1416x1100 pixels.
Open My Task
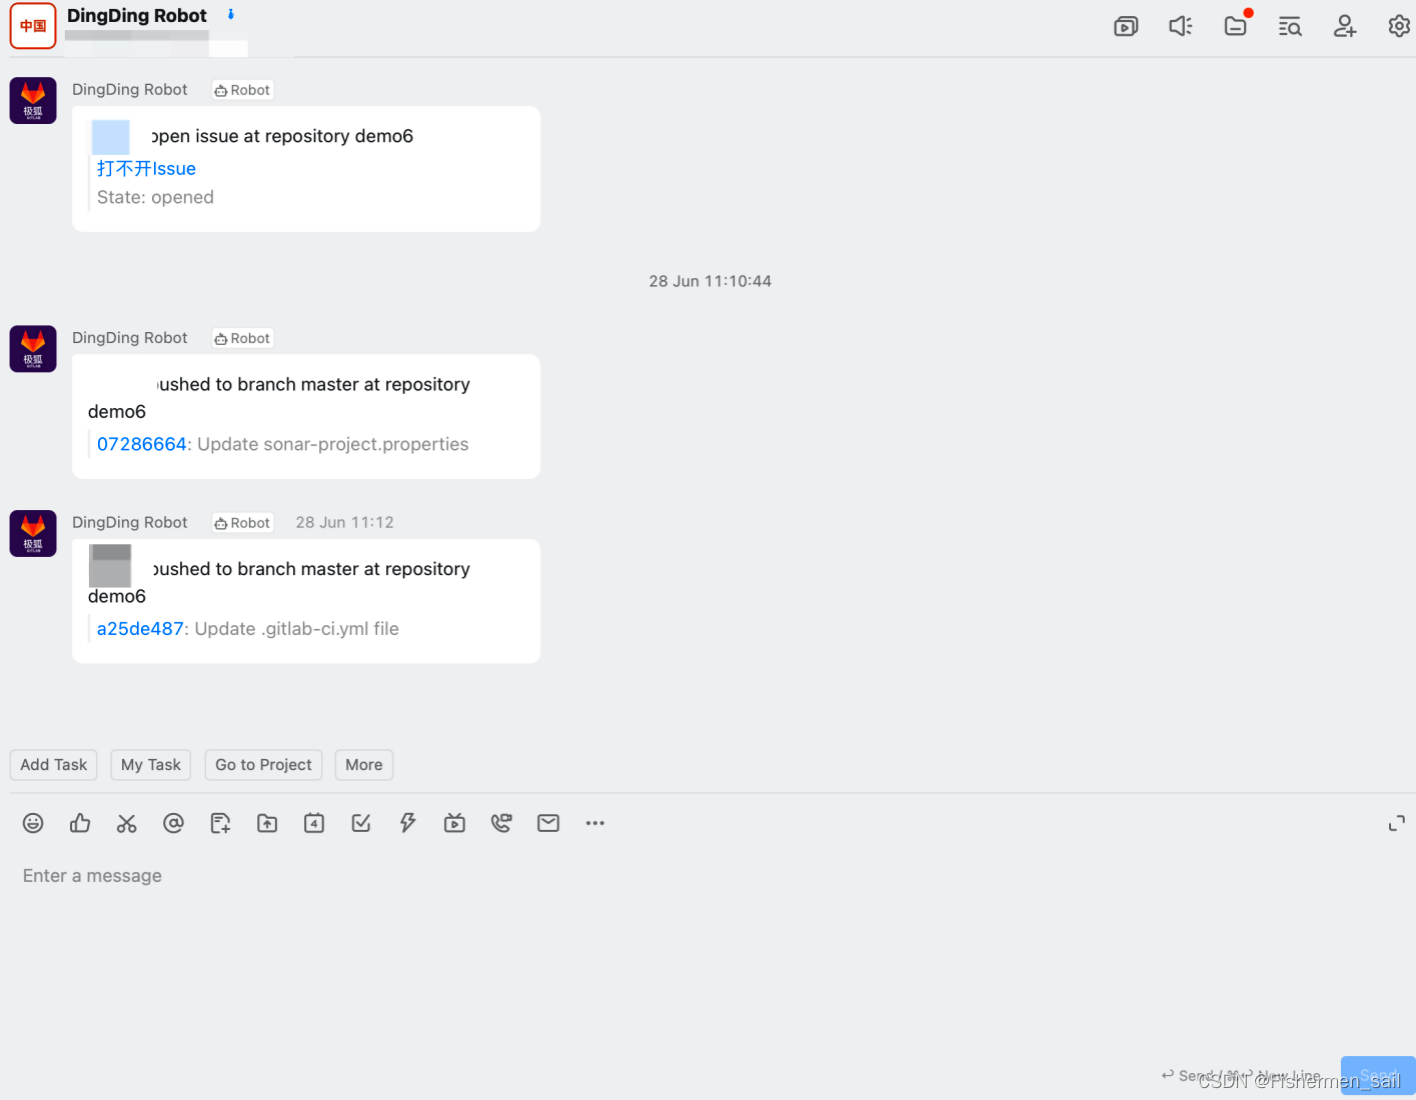pyautogui.click(x=151, y=765)
